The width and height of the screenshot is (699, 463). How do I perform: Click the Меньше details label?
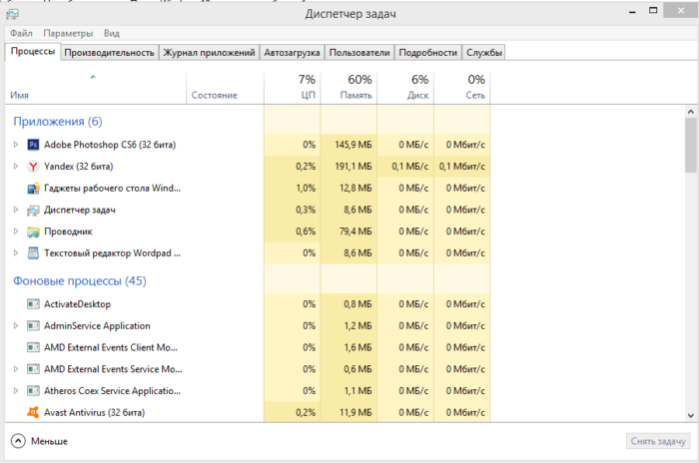[x=49, y=441]
